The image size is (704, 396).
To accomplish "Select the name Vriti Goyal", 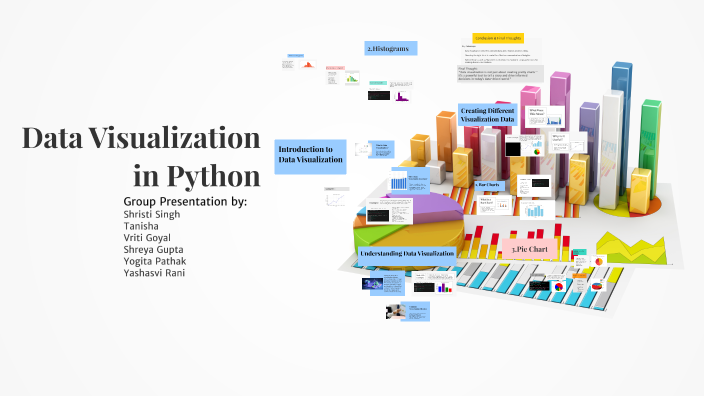I will 147,238.
